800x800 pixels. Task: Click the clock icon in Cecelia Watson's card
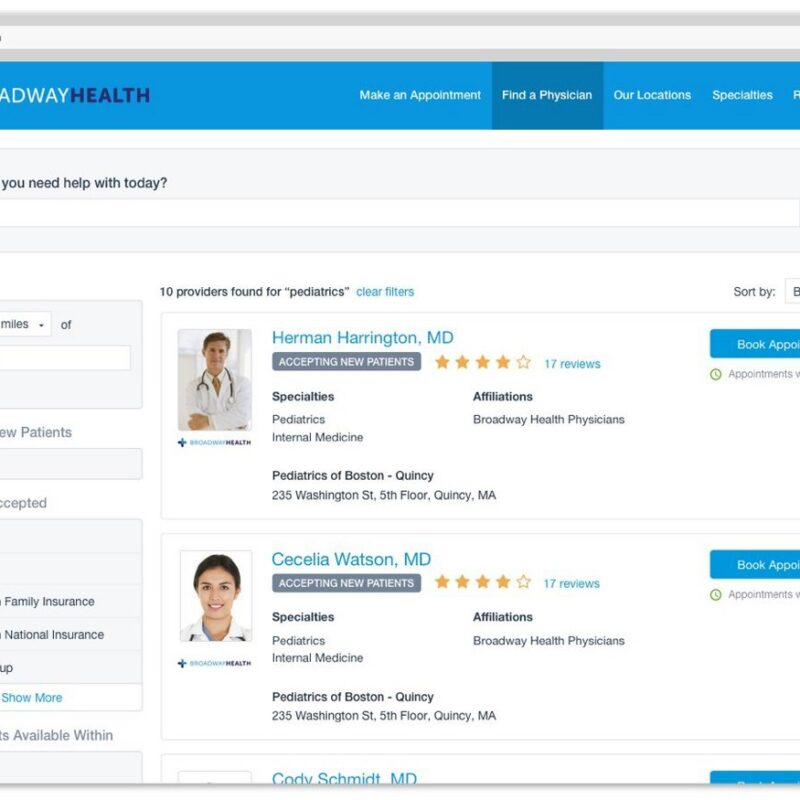[715, 595]
